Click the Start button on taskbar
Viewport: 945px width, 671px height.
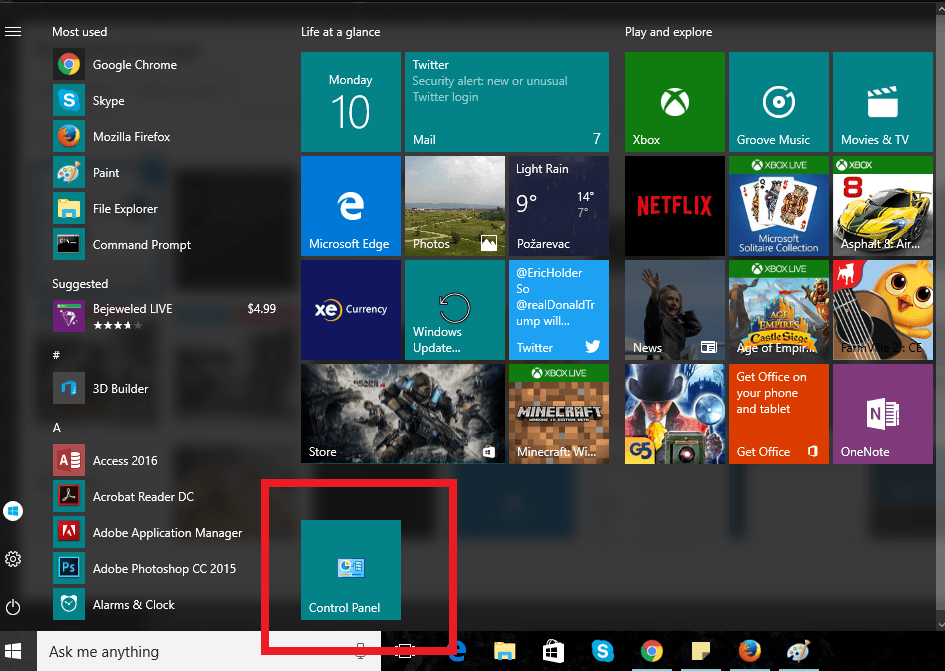tap(13, 651)
